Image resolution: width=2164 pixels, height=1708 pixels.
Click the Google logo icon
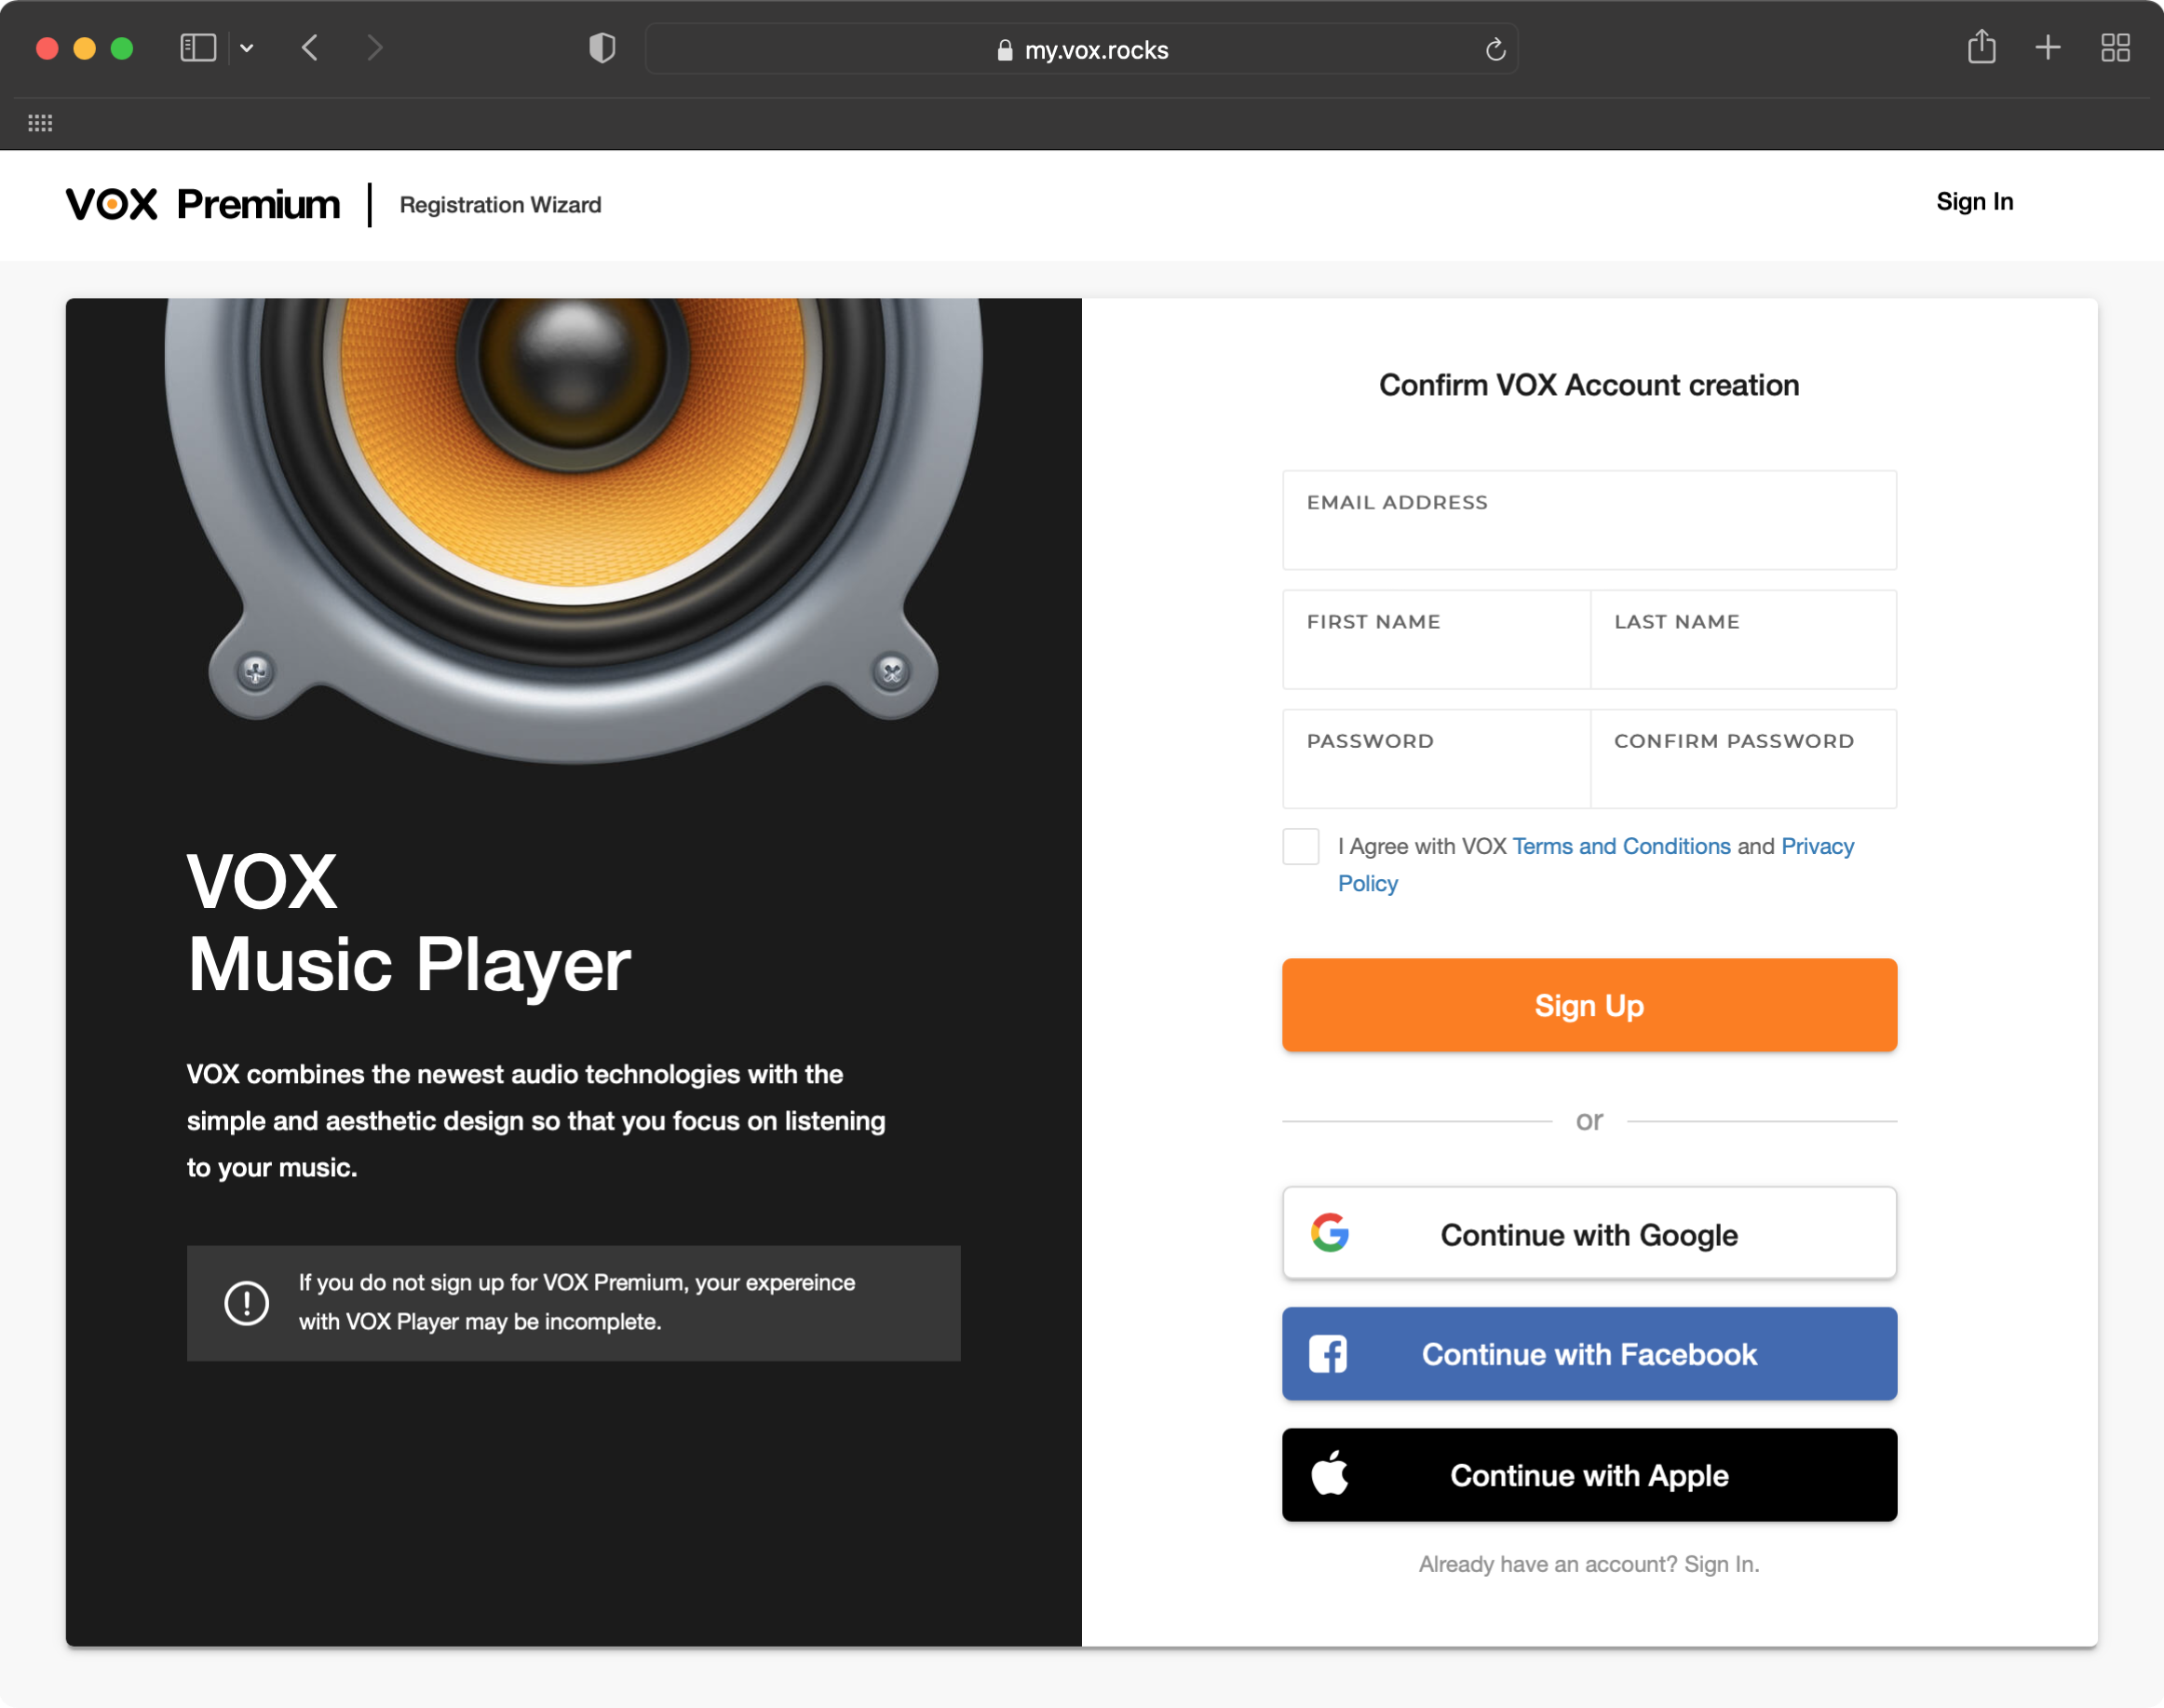tap(1329, 1233)
